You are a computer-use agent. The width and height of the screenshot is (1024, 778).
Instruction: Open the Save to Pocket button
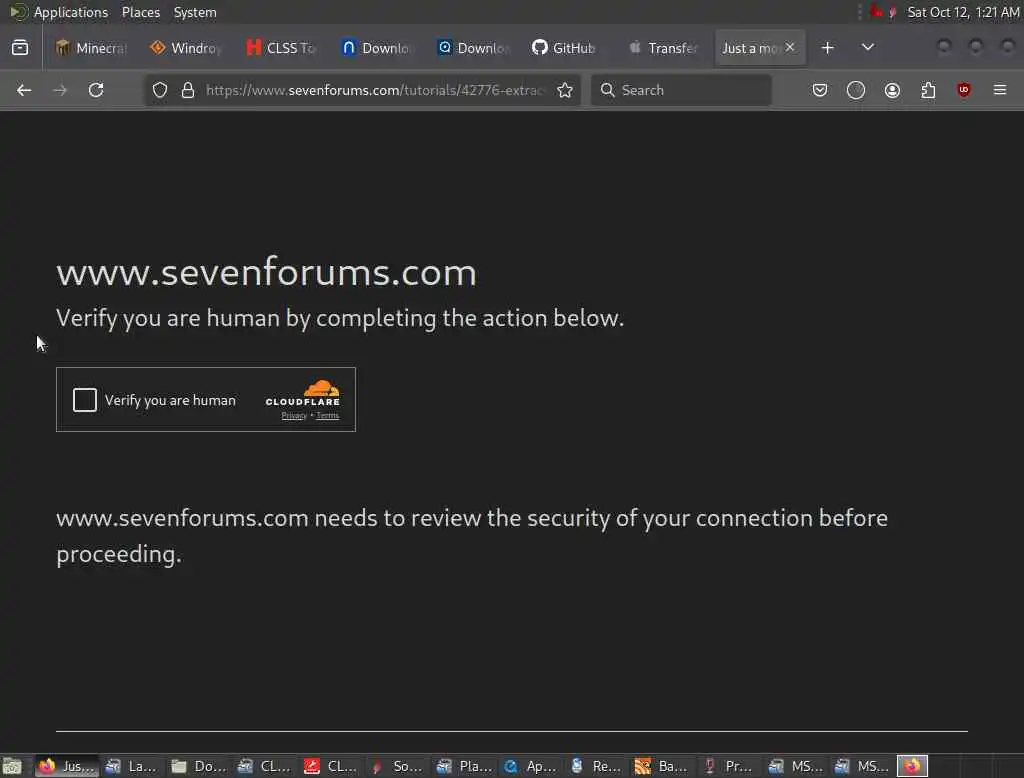(820, 90)
